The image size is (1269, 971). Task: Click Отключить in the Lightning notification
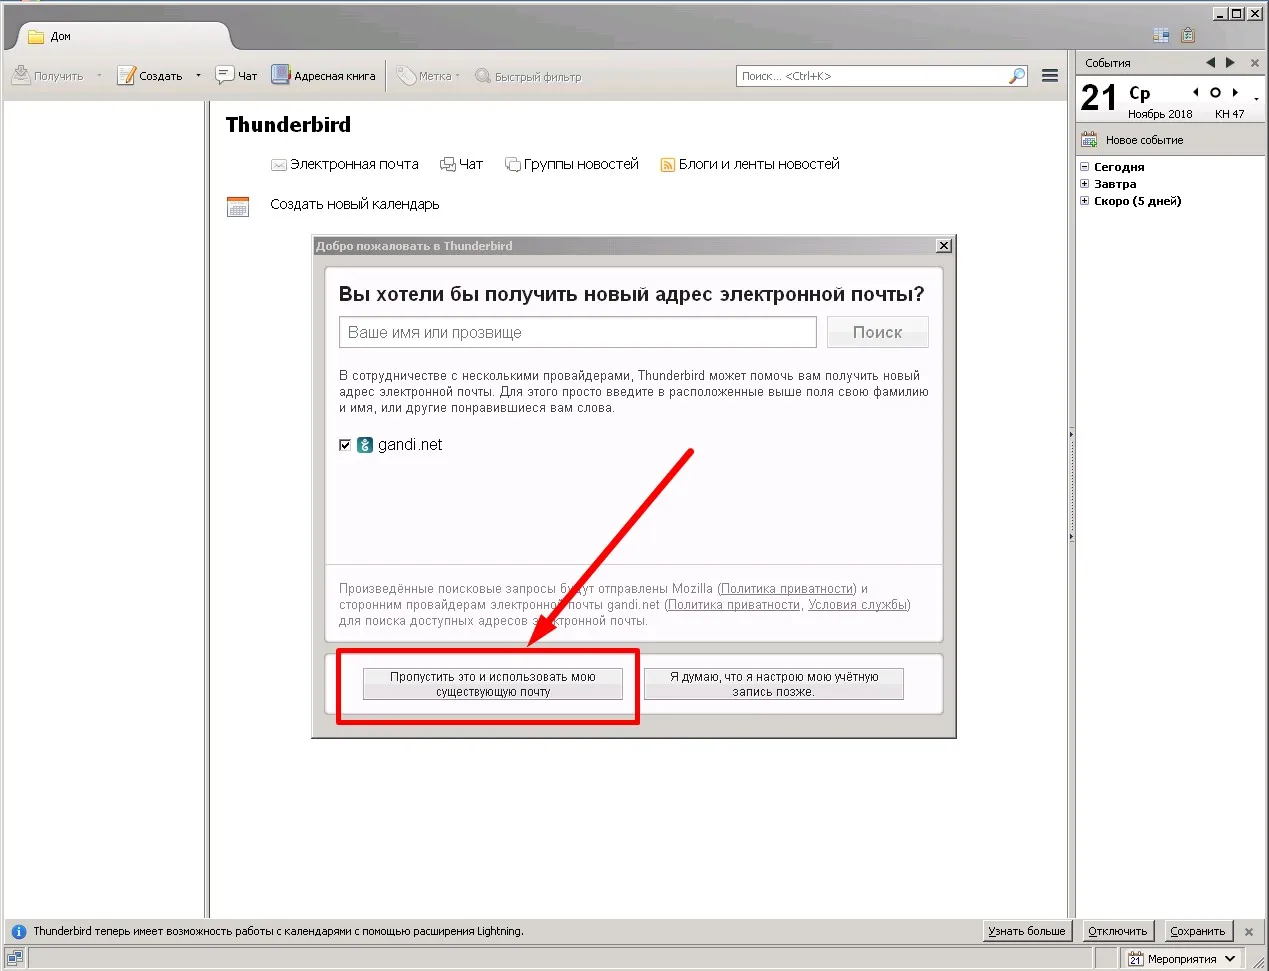point(1117,931)
